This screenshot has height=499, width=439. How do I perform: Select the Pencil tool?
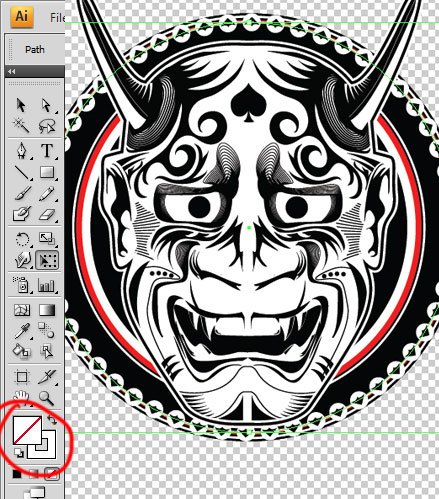(46, 193)
